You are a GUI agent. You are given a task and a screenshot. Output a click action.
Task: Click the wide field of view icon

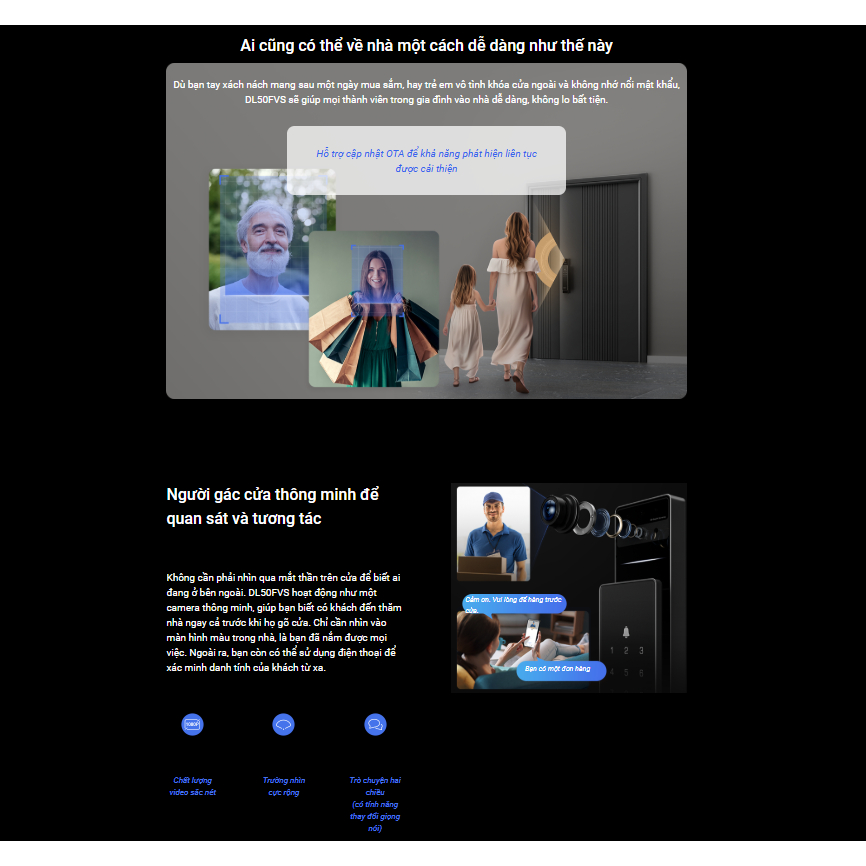(x=283, y=725)
